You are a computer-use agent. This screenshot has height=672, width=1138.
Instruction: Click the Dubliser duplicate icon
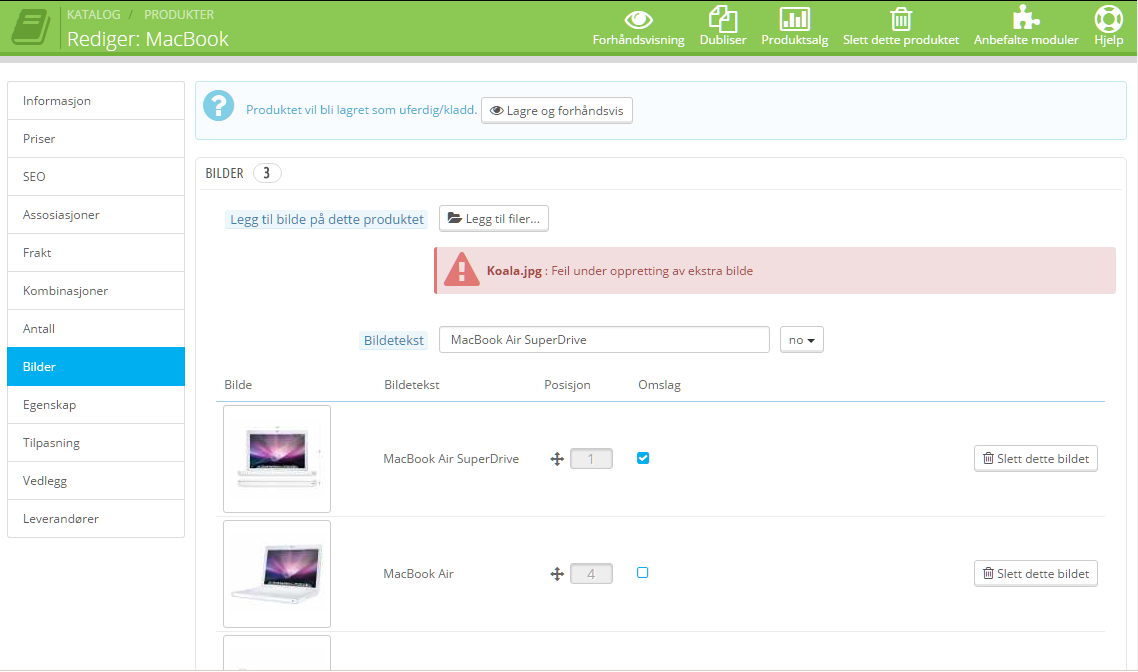pyautogui.click(x=722, y=19)
